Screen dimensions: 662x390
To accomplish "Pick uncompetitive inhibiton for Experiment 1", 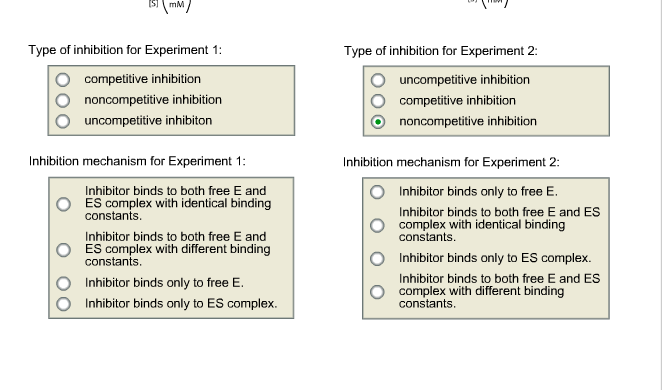I will [63, 121].
